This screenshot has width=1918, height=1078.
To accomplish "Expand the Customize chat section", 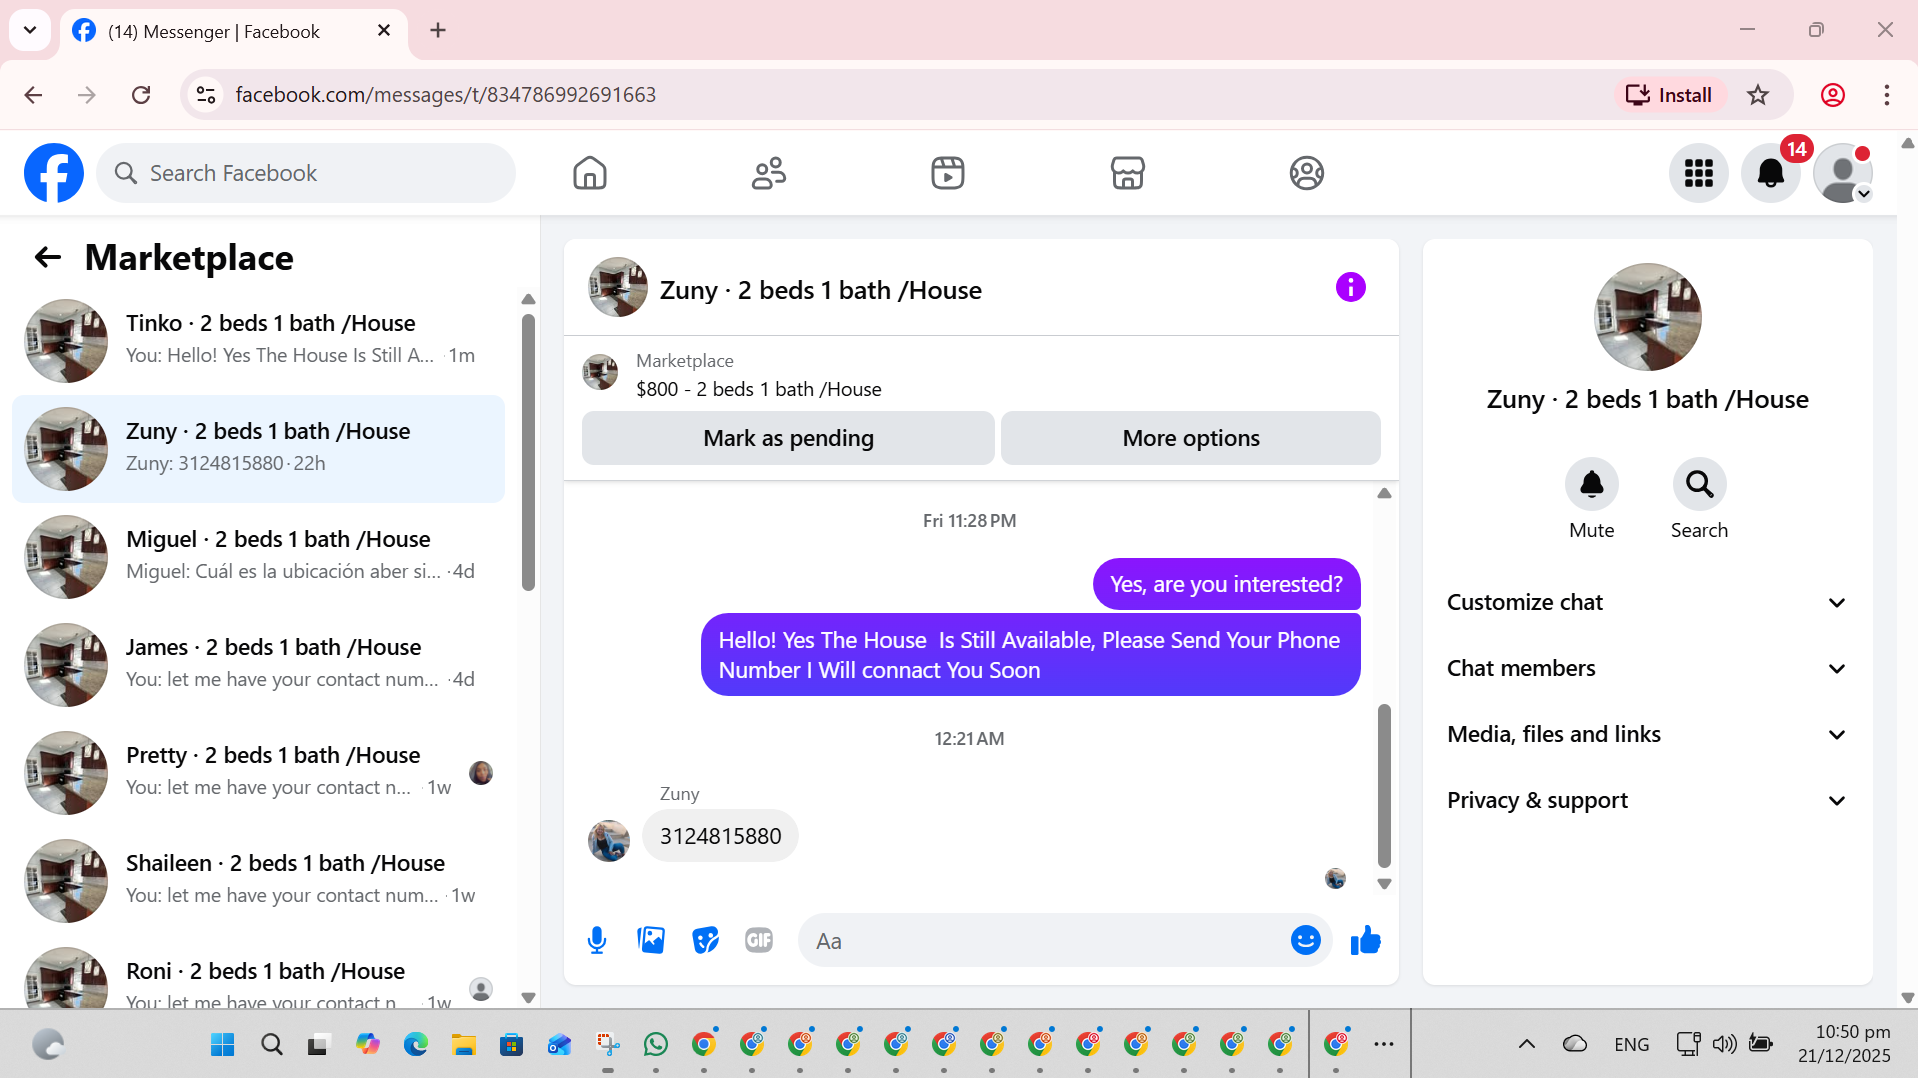I will 1647,602.
